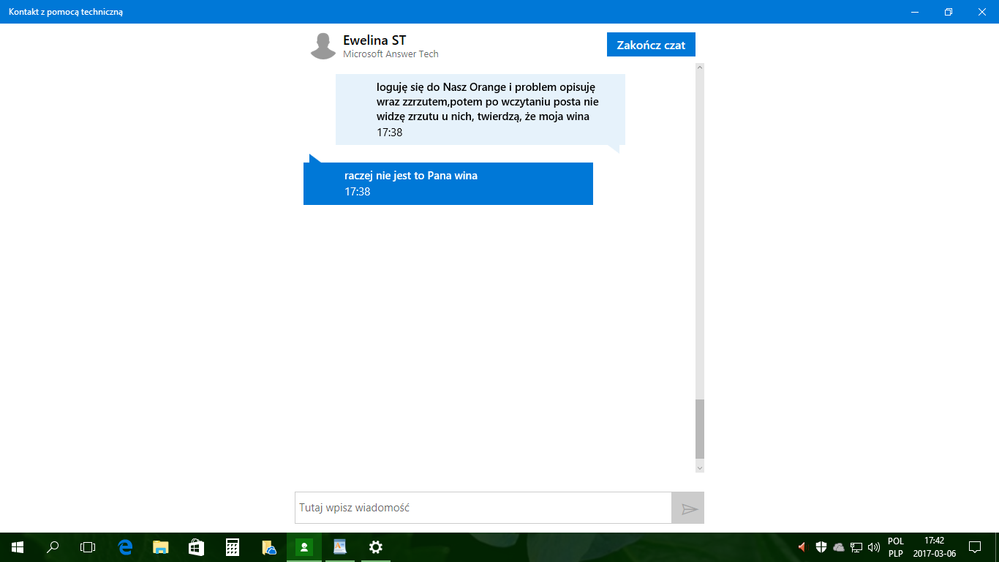Screen dimensions: 999x562
Task: Open the Windows Start menu
Action: 17,547
